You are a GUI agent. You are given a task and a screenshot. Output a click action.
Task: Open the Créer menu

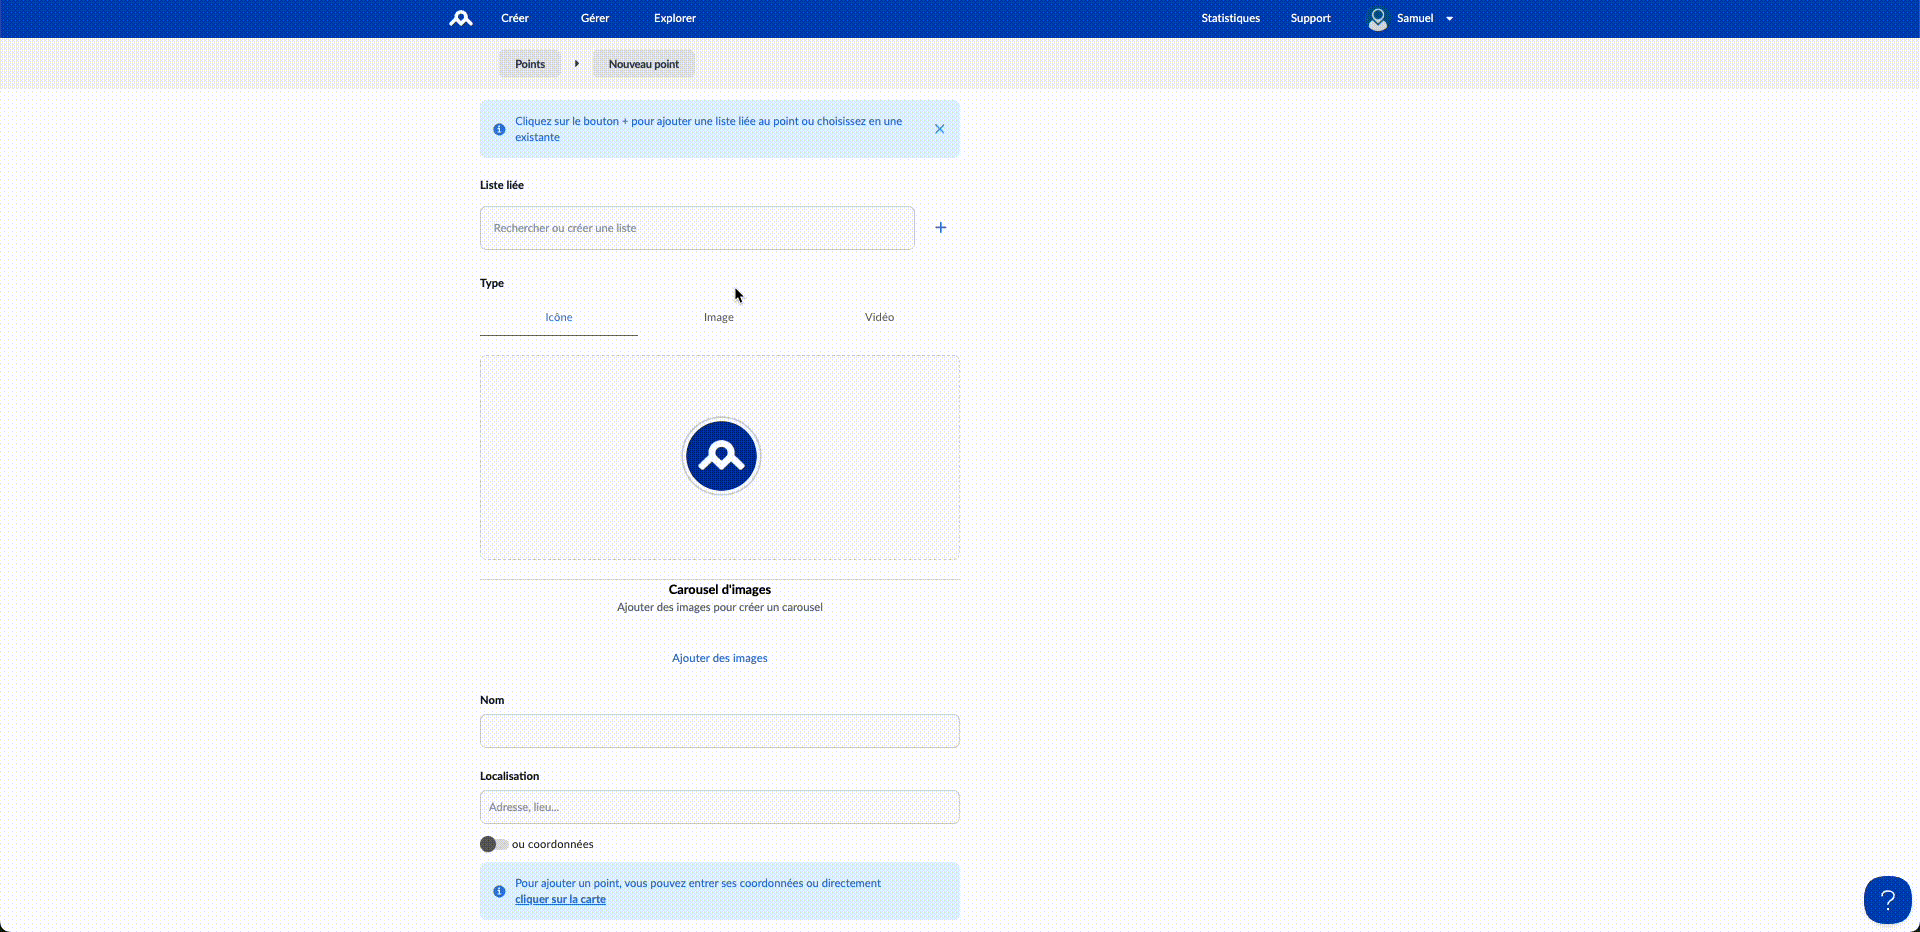click(515, 18)
